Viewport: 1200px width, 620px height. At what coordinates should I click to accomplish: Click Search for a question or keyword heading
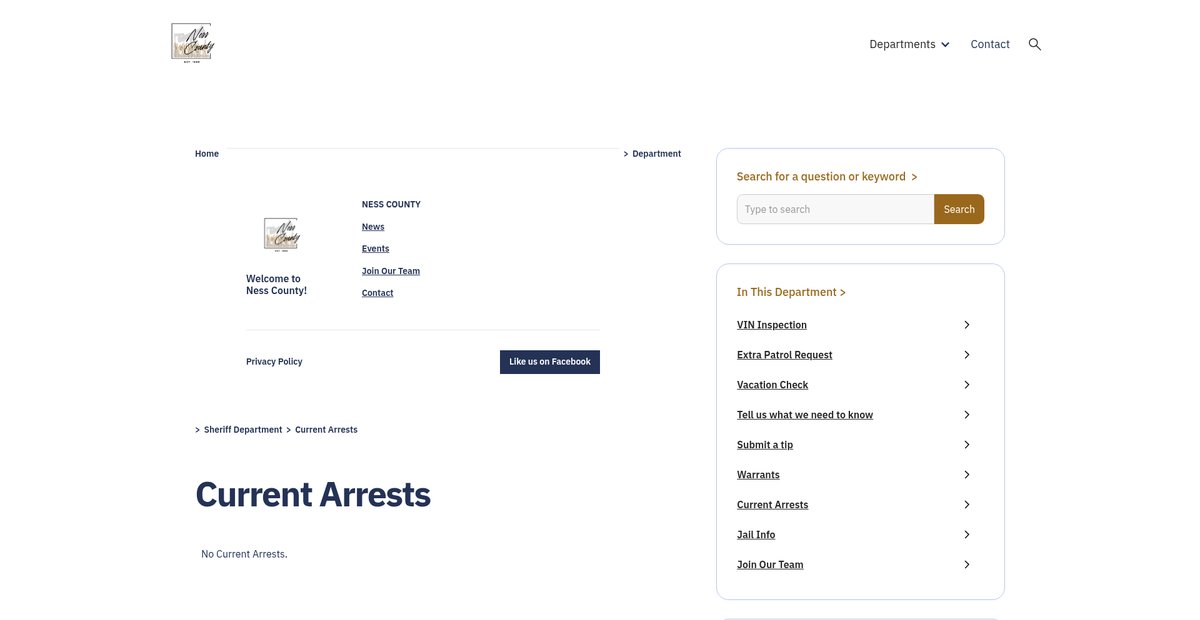(827, 176)
